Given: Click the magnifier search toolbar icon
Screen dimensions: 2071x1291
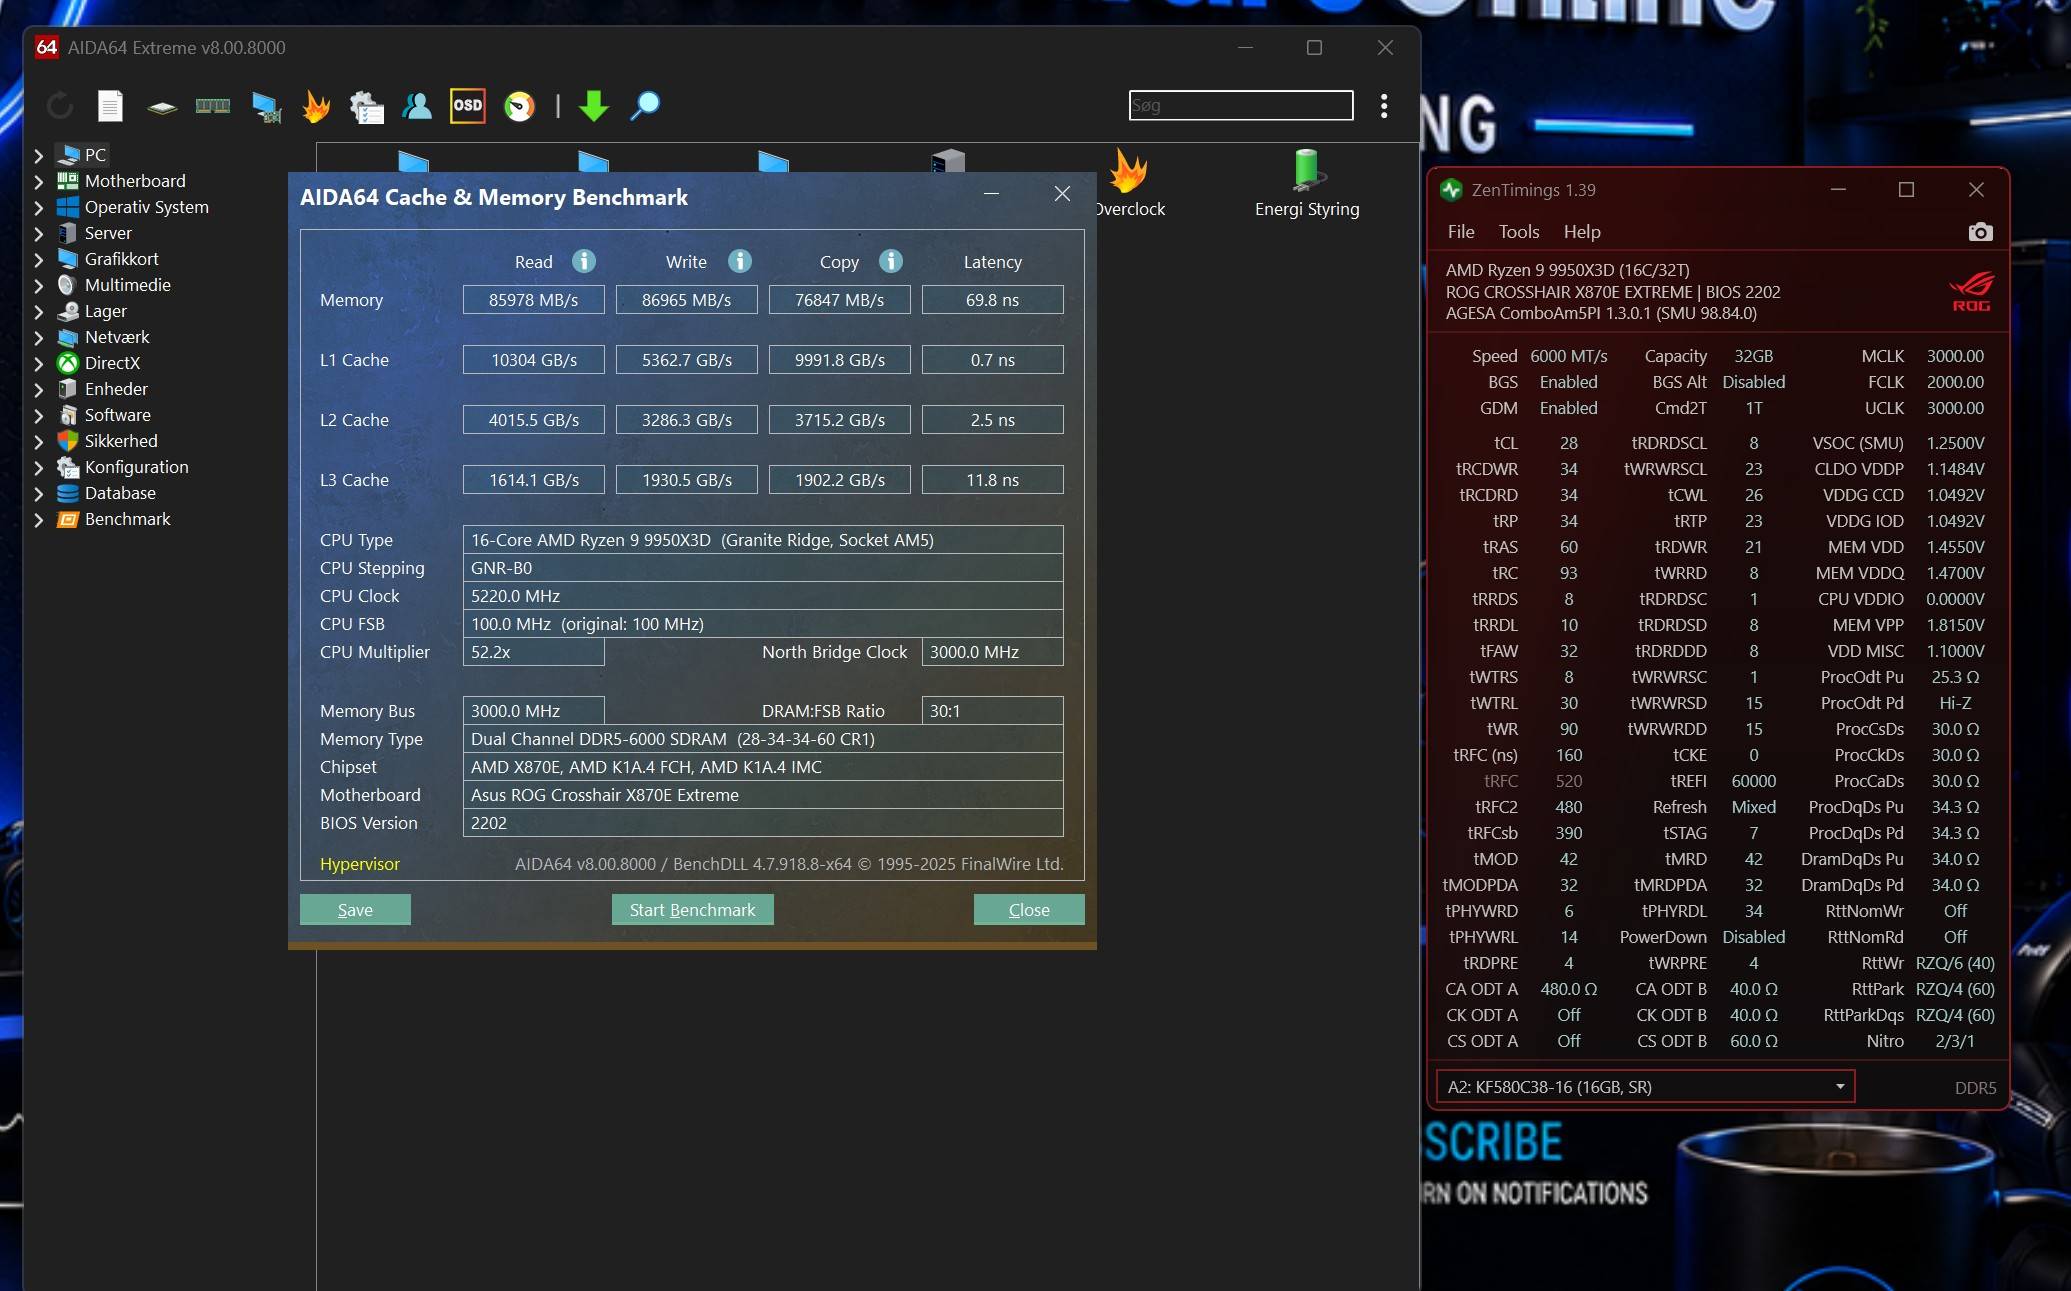Looking at the screenshot, I should (x=645, y=106).
